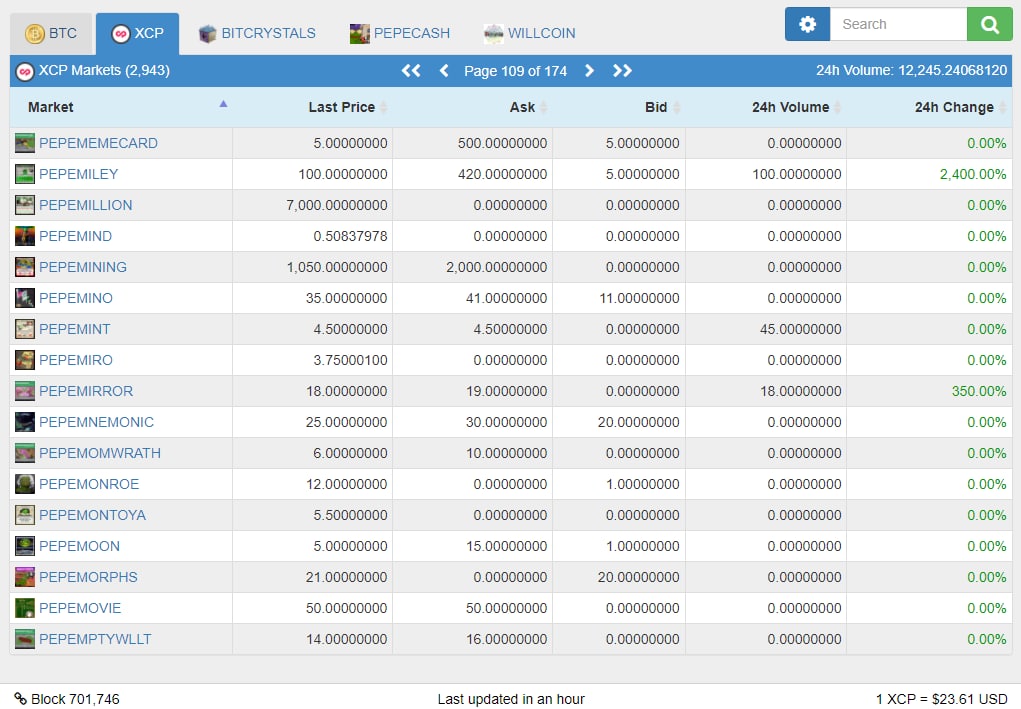Click the PEPEMOVIE thumbnail icon
Screen dimensions: 1021x709
pyautogui.click(x=25, y=608)
